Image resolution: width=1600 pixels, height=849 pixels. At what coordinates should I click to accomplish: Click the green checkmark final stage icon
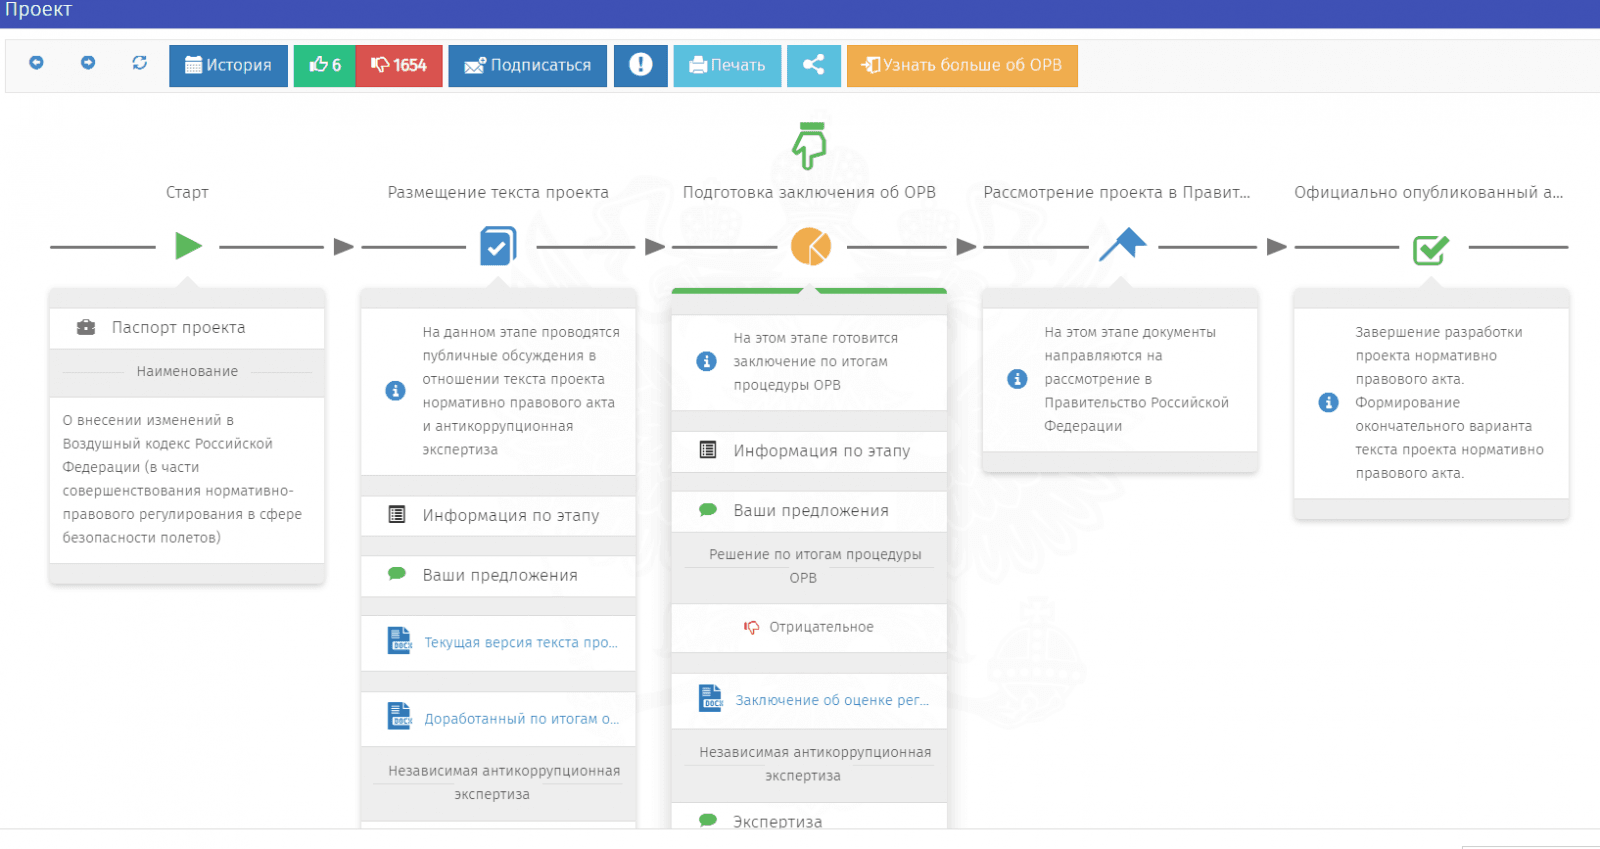(x=1431, y=249)
